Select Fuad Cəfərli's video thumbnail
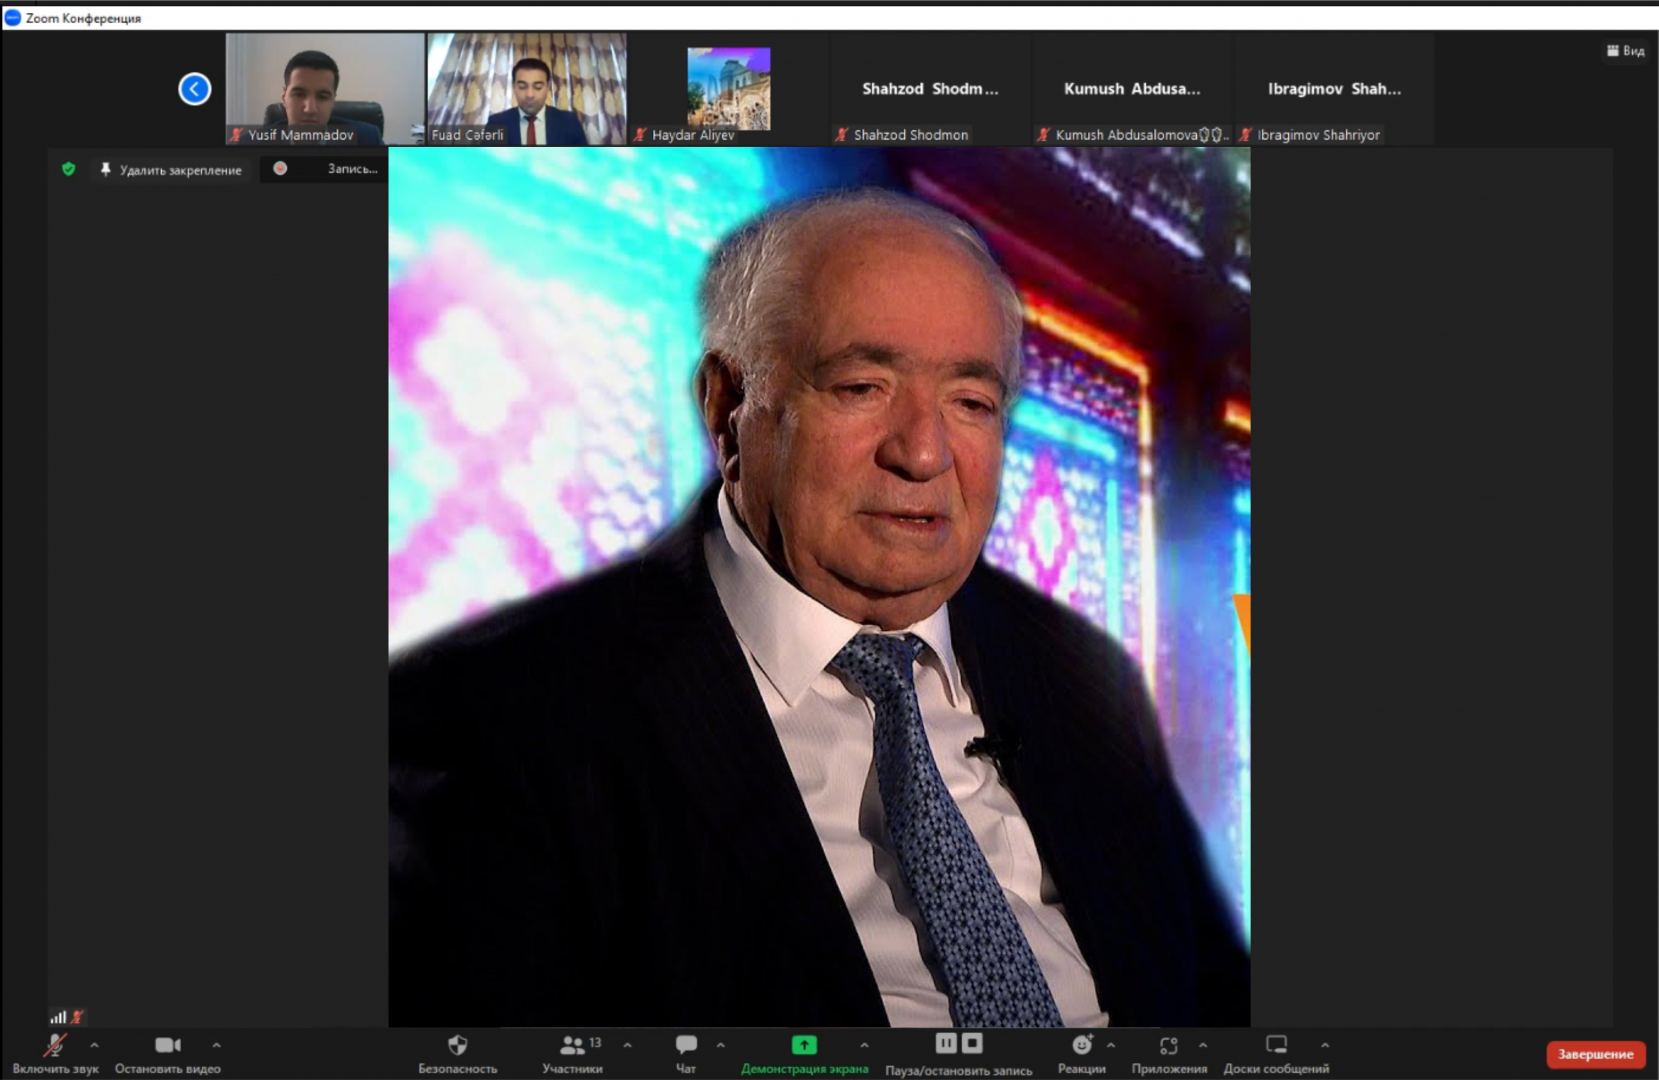 coord(527,88)
